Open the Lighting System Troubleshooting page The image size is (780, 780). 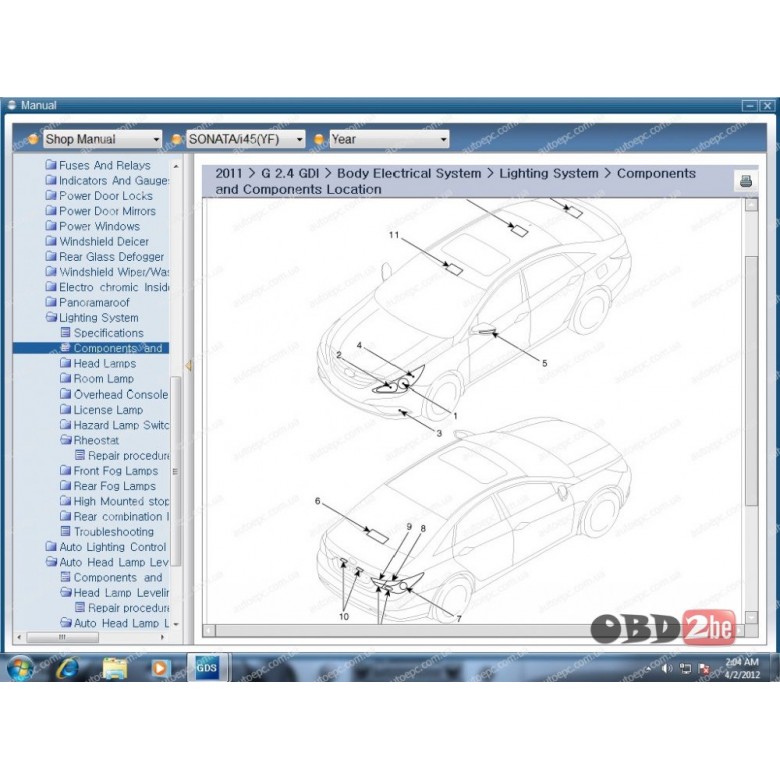point(107,532)
